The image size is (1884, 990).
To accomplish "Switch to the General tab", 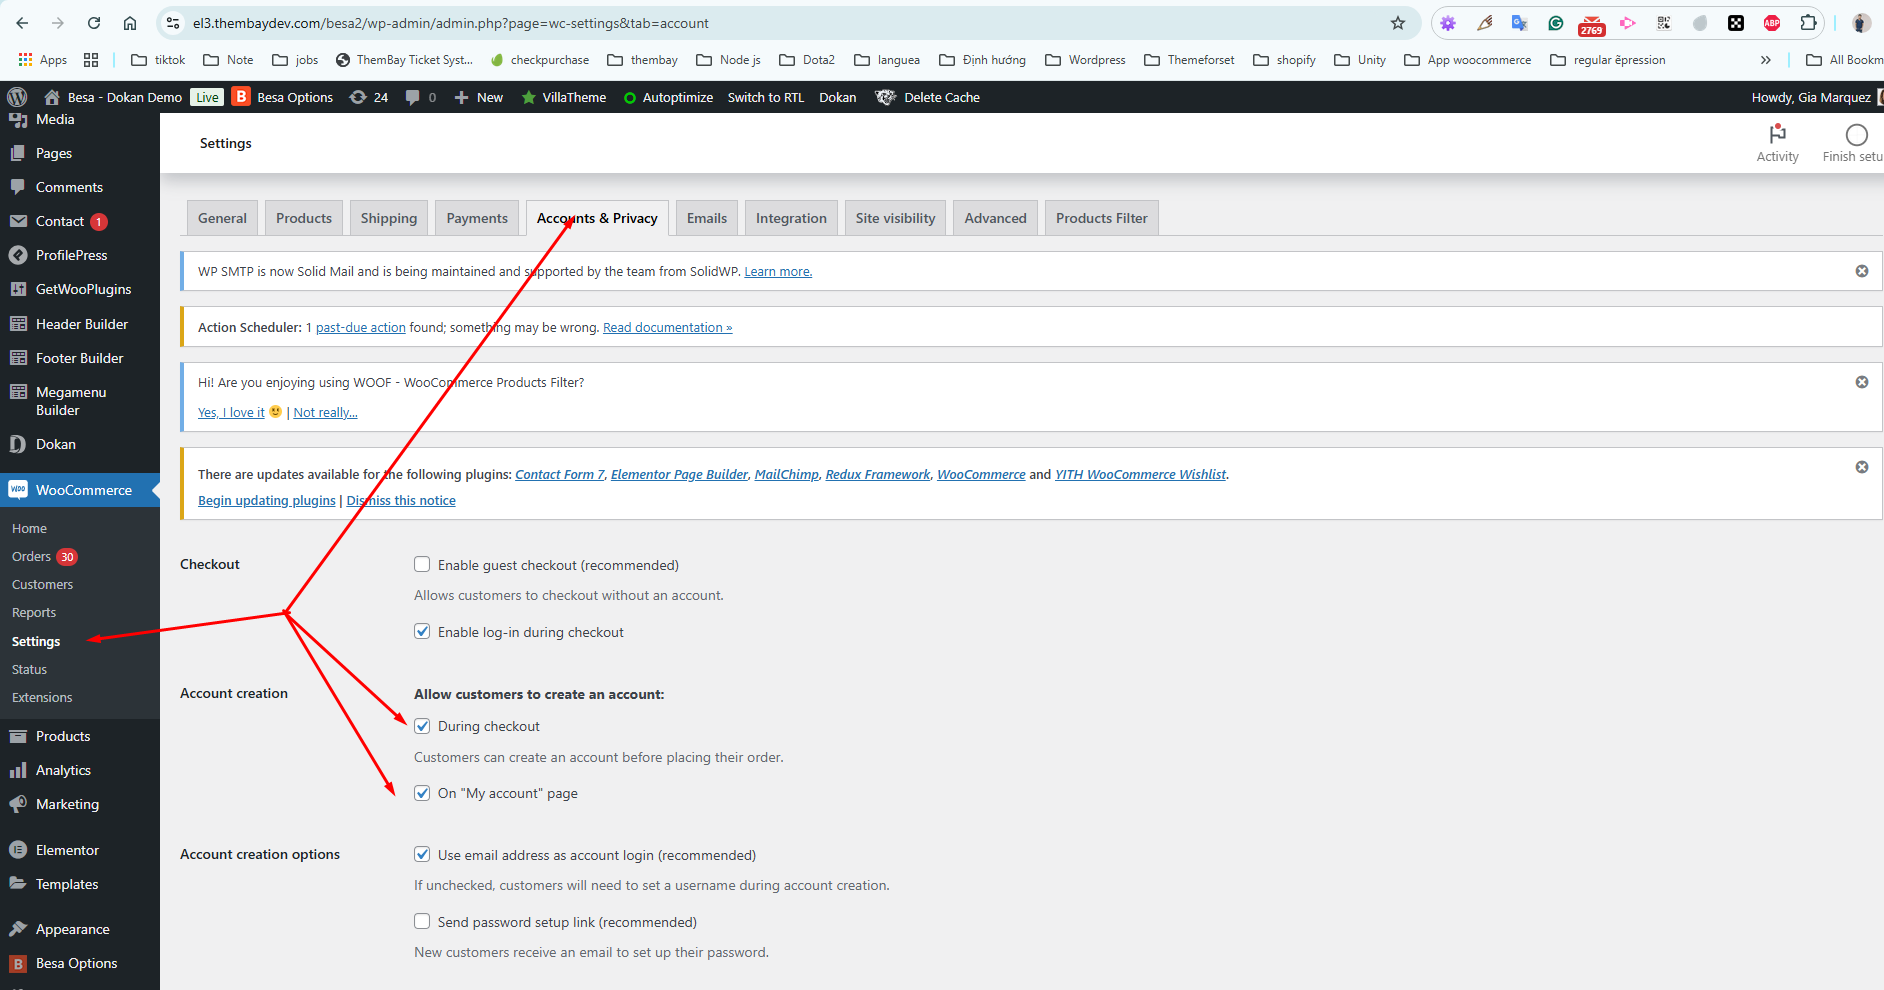I will [x=222, y=218].
